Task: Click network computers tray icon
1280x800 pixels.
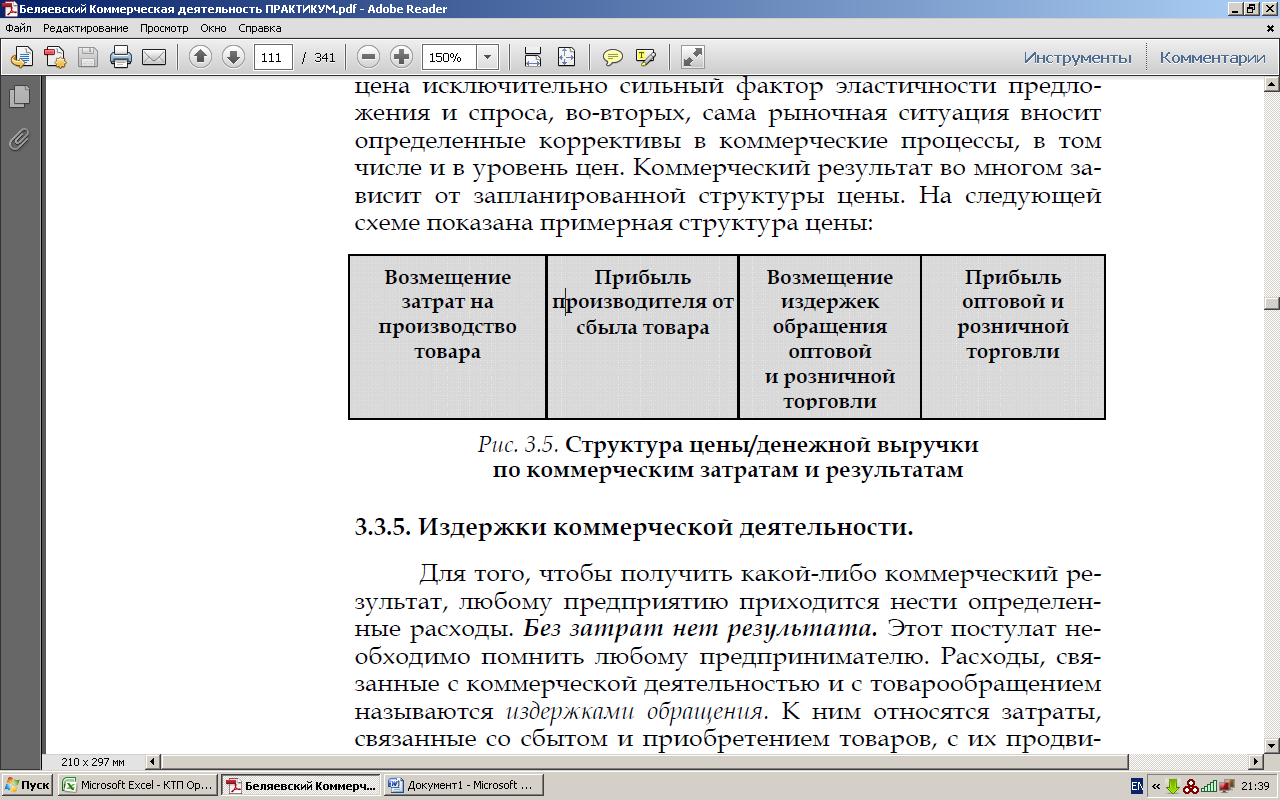Action: click(1227, 786)
